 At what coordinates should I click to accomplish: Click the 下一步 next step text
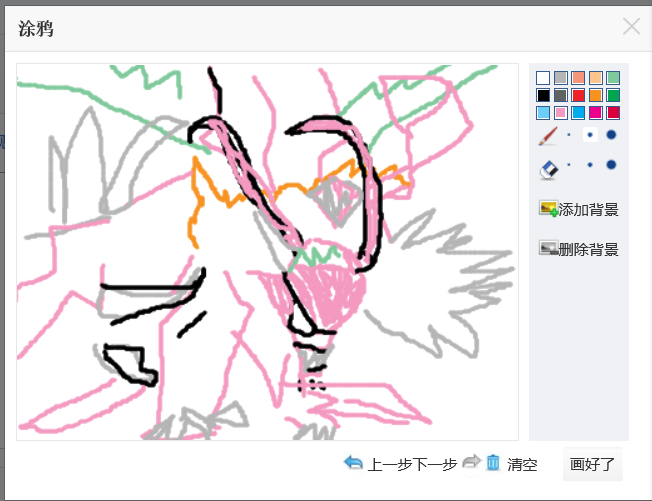pyautogui.click(x=435, y=464)
